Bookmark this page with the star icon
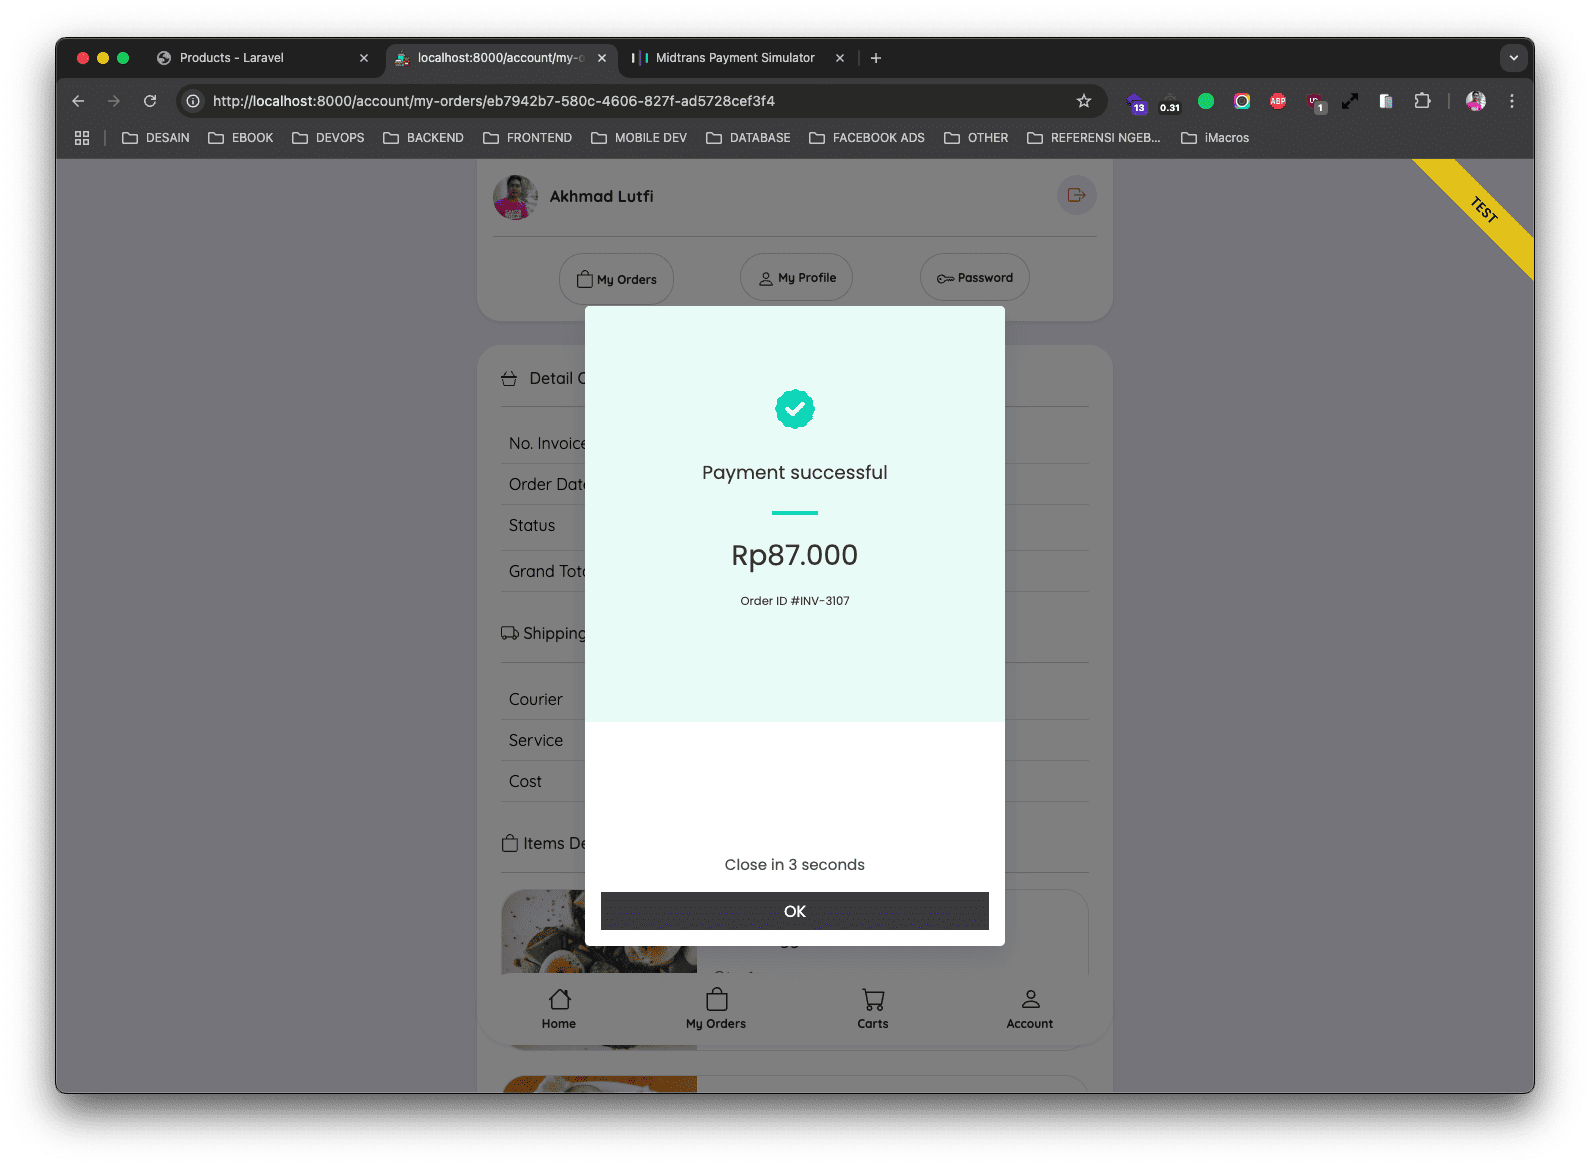Image resolution: width=1590 pixels, height=1167 pixels. [1083, 101]
